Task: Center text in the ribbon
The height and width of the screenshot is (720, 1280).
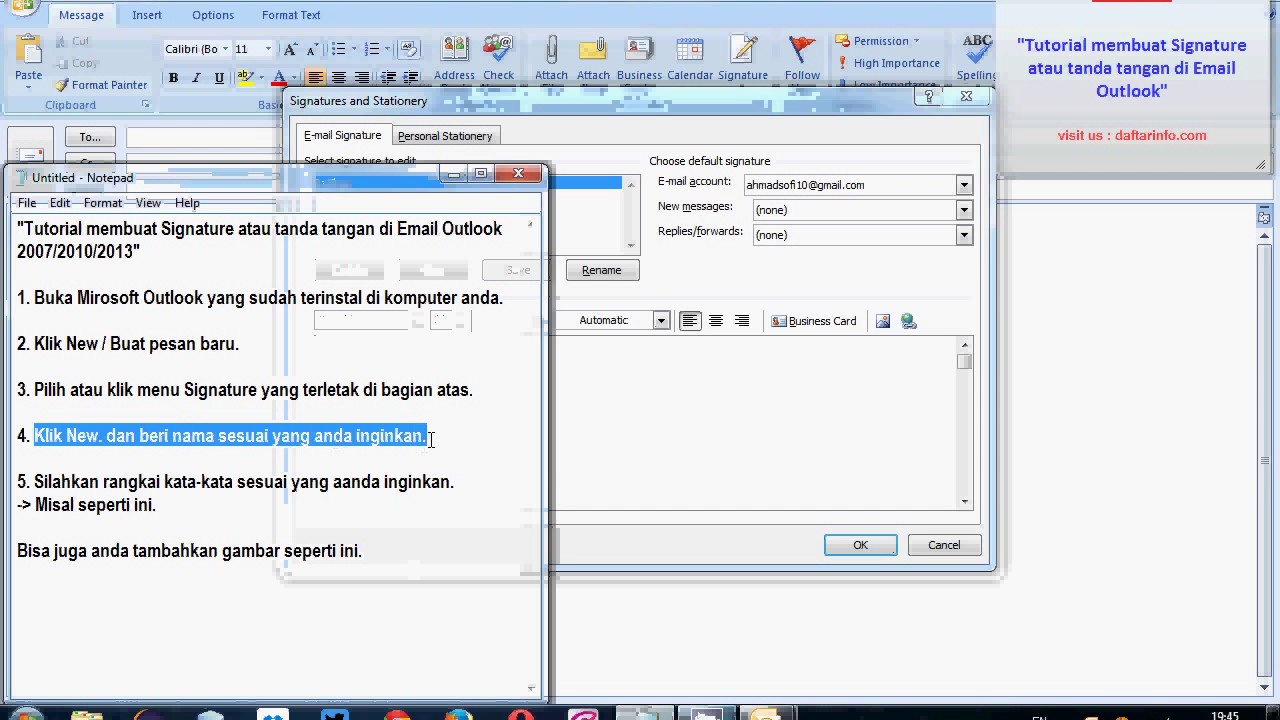Action: point(339,78)
